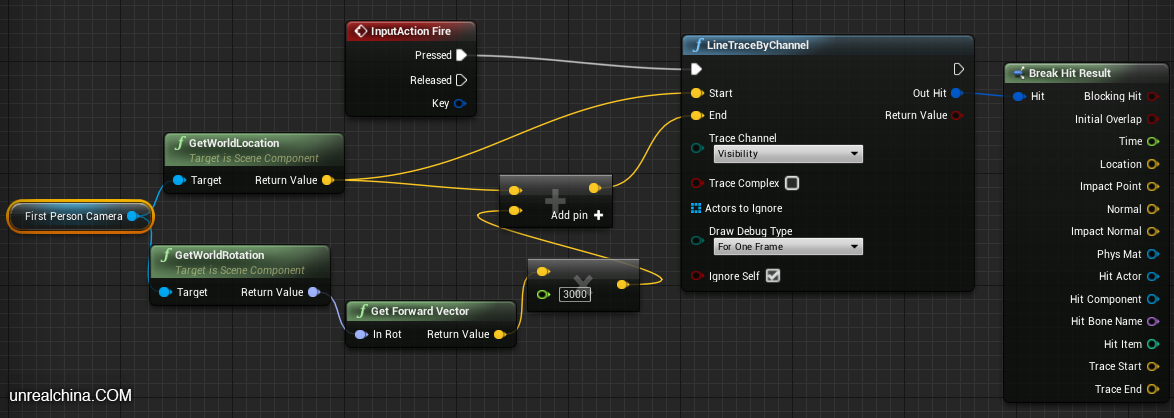This screenshot has height=418, width=1174.
Task: Click the Actors to Ignore array pin
Action: (696, 208)
